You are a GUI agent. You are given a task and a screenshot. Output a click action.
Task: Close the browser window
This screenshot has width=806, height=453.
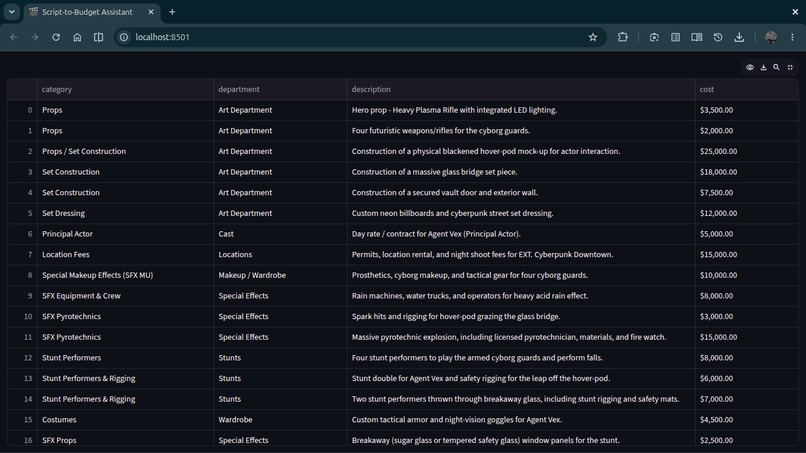click(795, 11)
